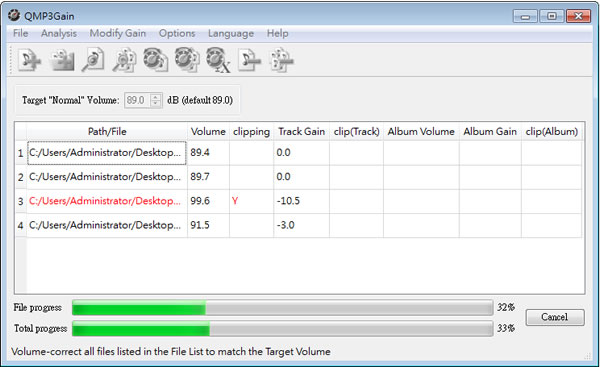Select the file path in row 1
The height and width of the screenshot is (367, 600).
pyautogui.click(x=107, y=153)
